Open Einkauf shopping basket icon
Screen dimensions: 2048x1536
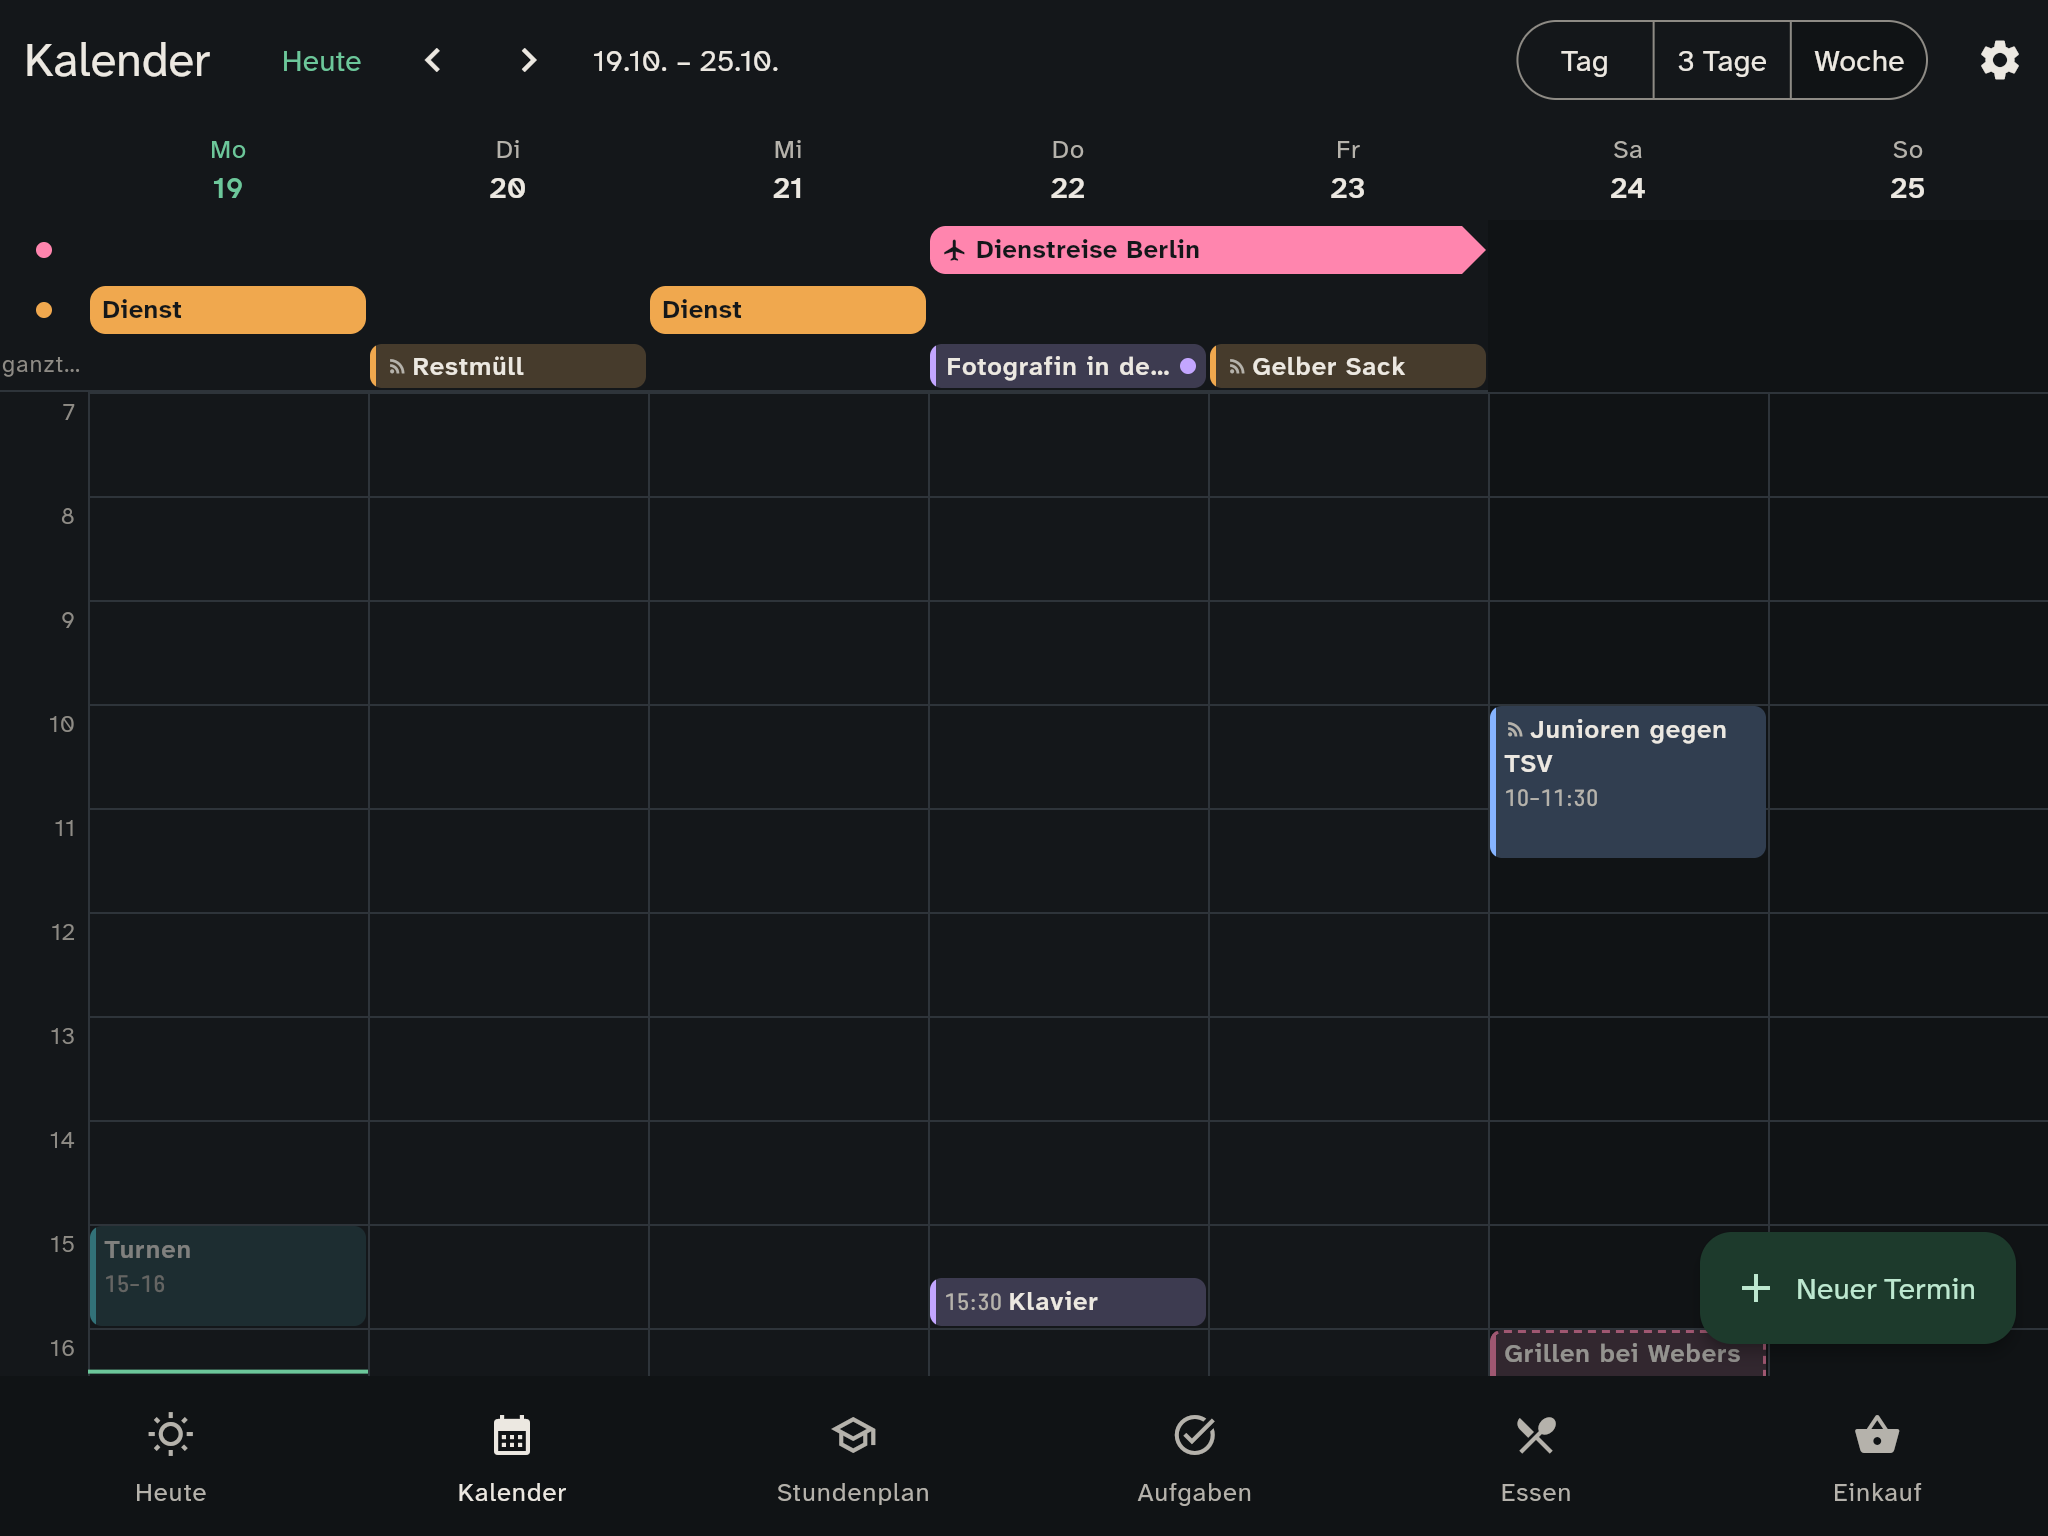click(1877, 1435)
